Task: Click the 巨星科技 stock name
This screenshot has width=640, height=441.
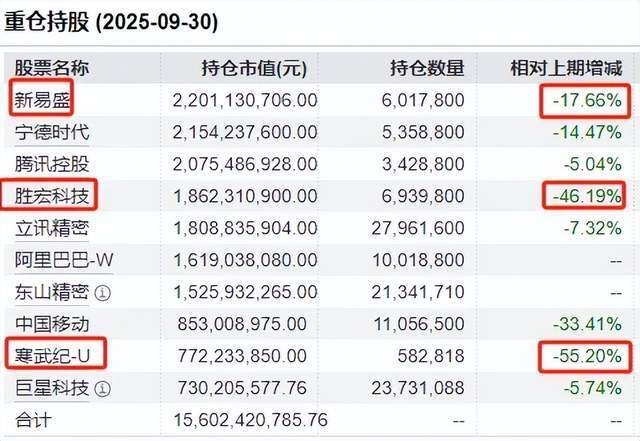Action: click(50, 387)
